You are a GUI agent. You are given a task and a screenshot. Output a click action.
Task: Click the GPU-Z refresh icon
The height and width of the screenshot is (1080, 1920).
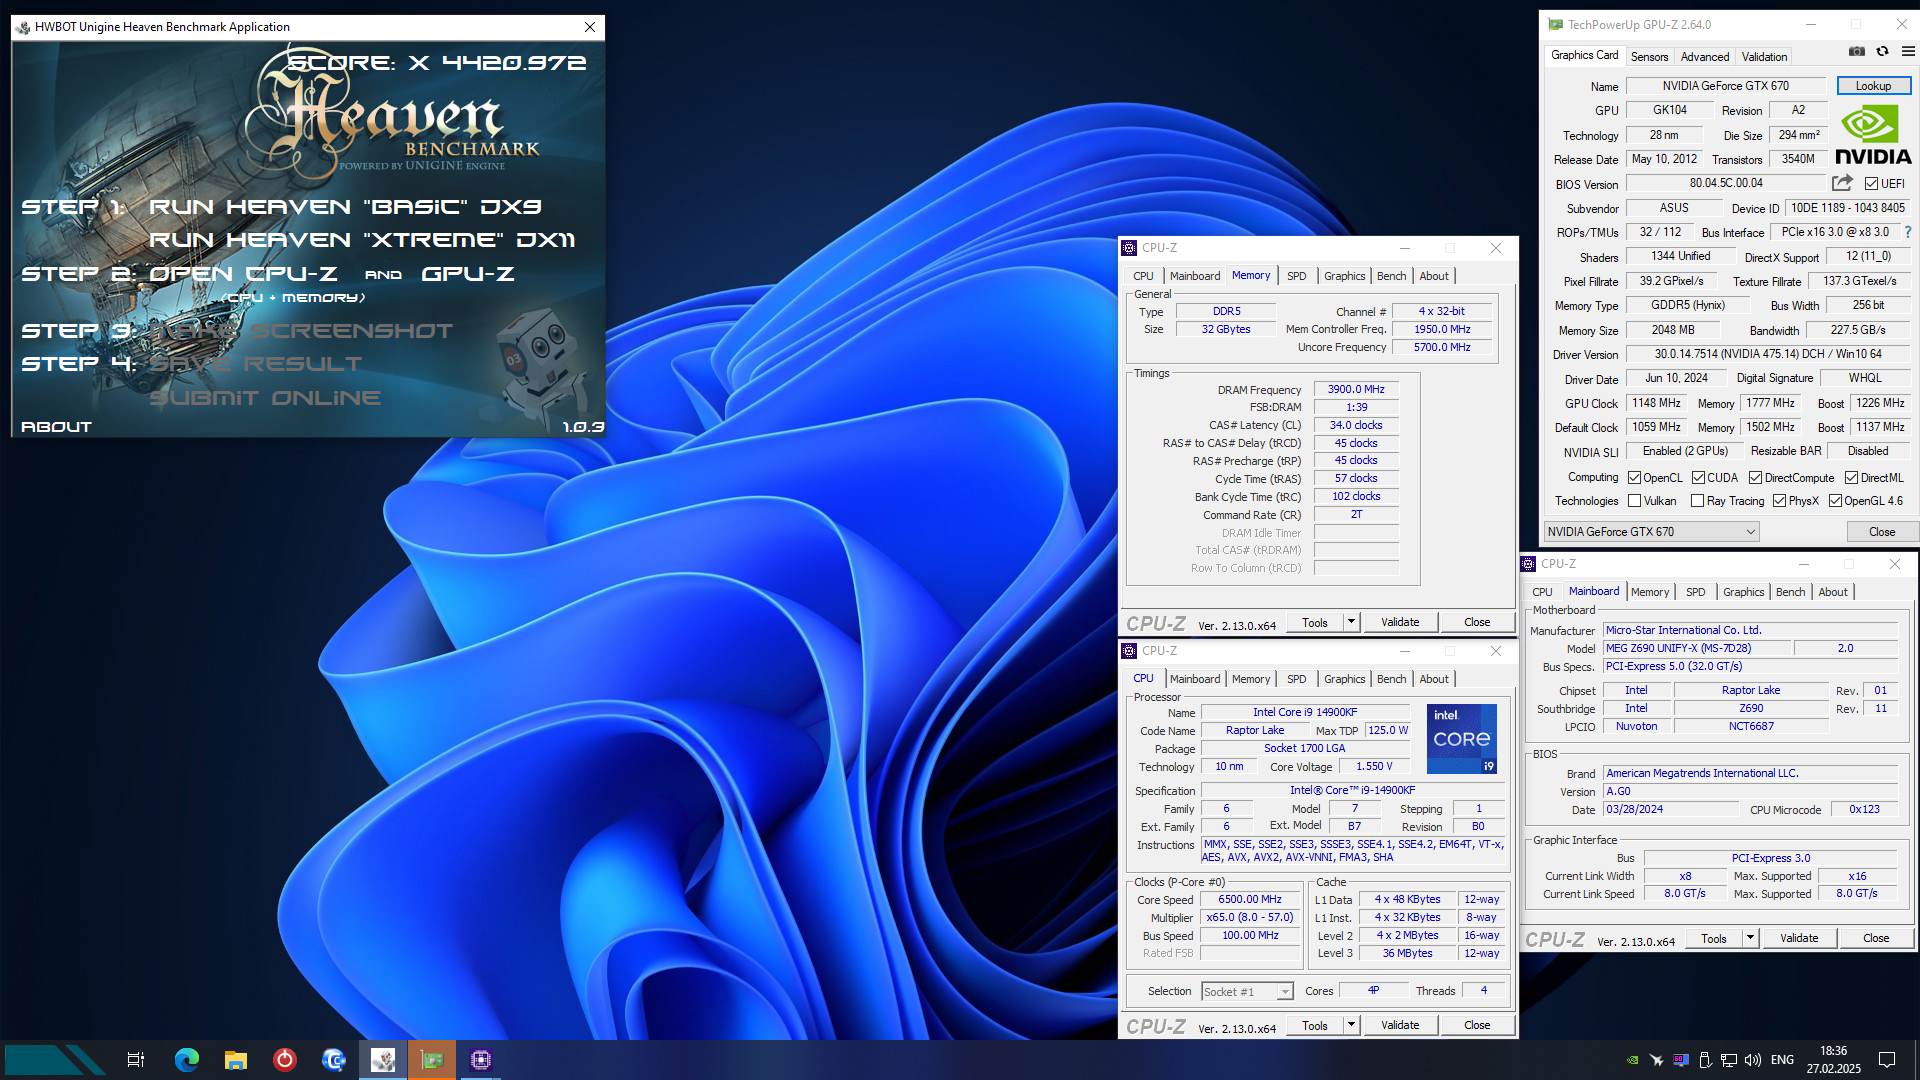tap(1882, 52)
